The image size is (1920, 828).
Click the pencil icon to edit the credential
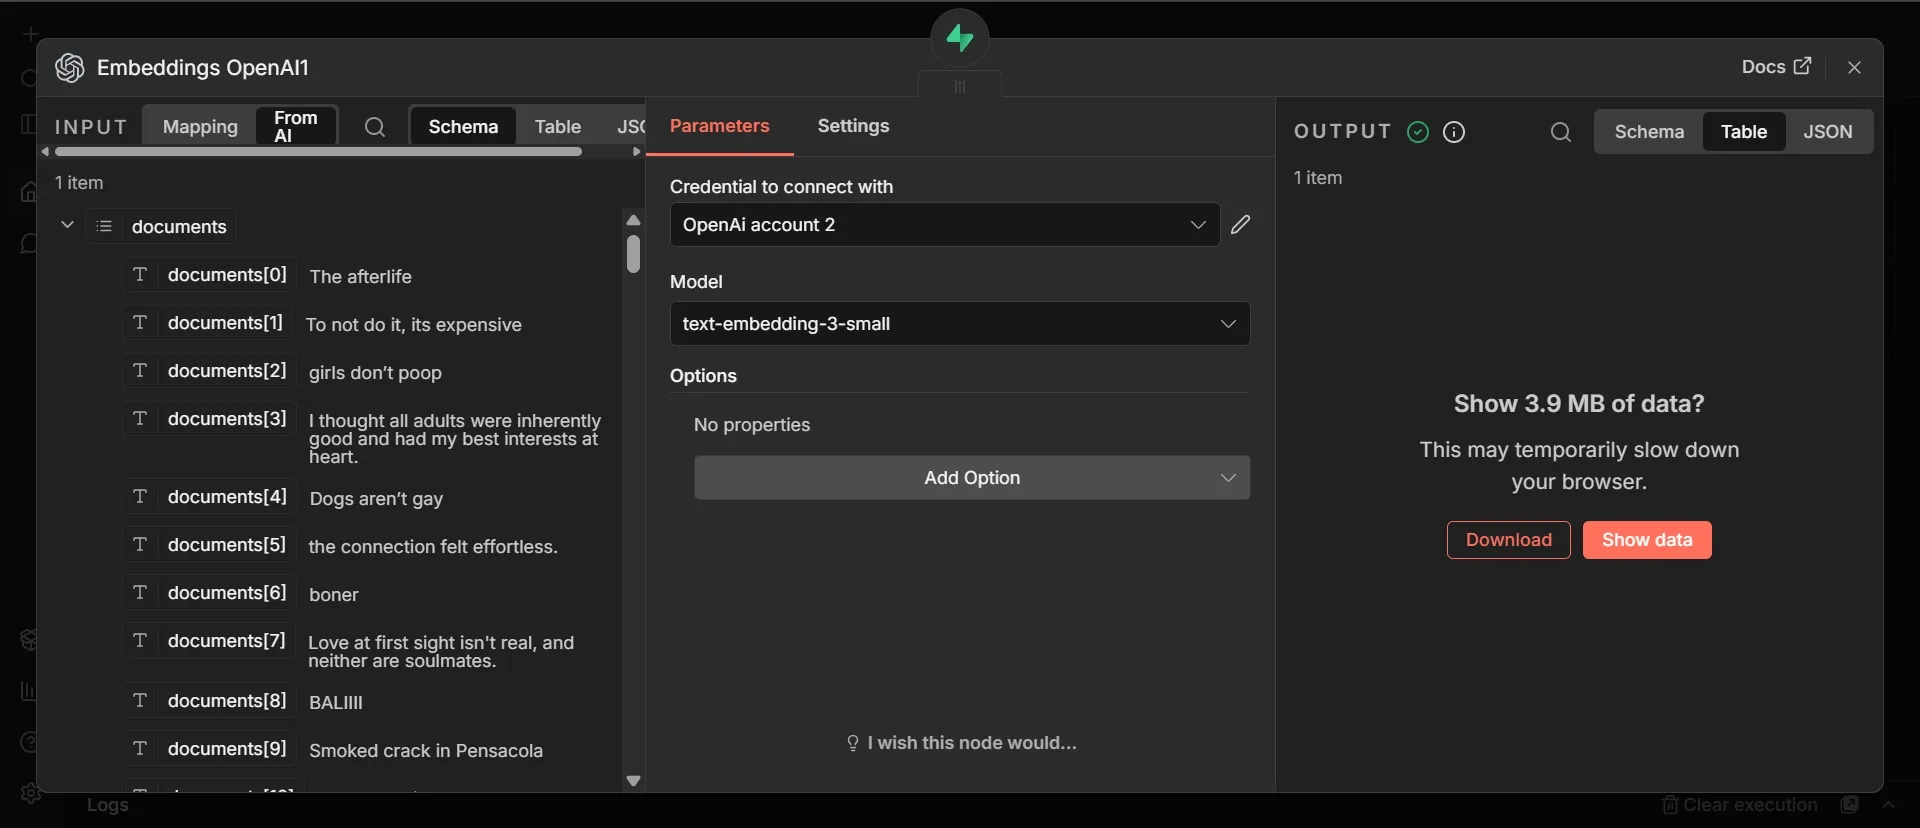[1240, 225]
